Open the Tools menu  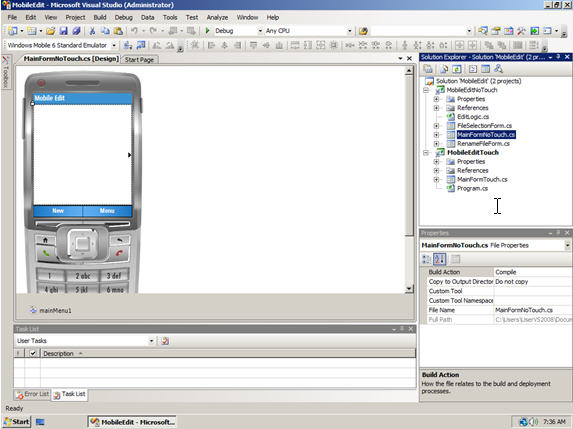(170, 17)
